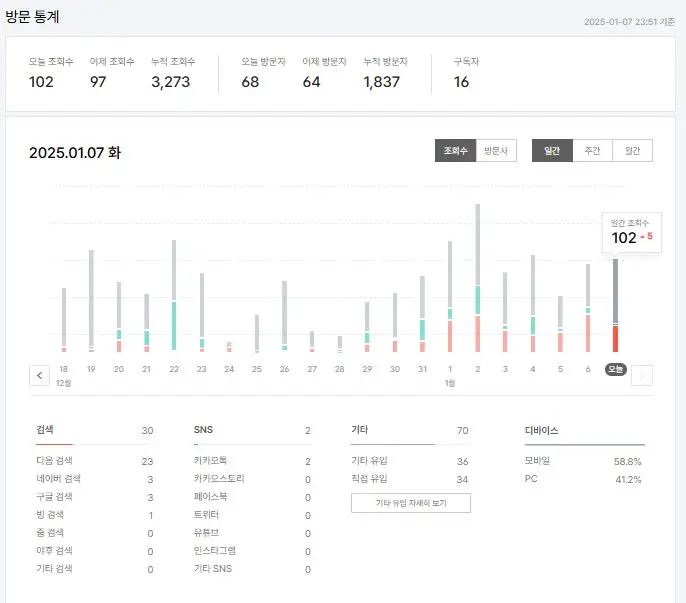The width and height of the screenshot is (686, 603).
Task: Click the 빙 검색 row
Action: pos(94,515)
